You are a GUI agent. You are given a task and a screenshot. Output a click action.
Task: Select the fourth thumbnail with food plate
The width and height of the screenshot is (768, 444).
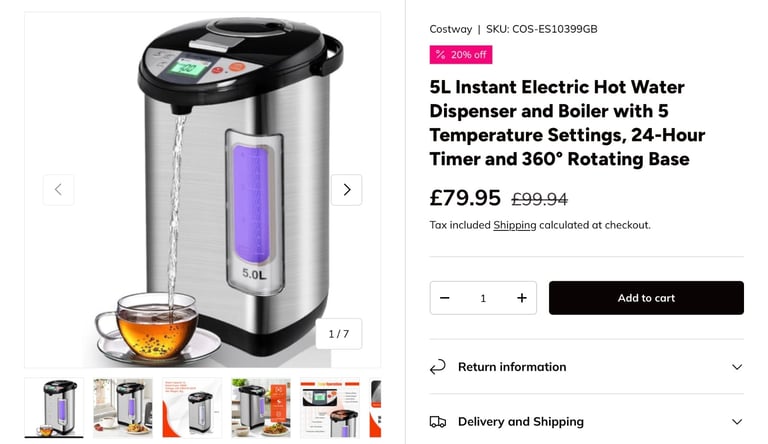pos(261,408)
